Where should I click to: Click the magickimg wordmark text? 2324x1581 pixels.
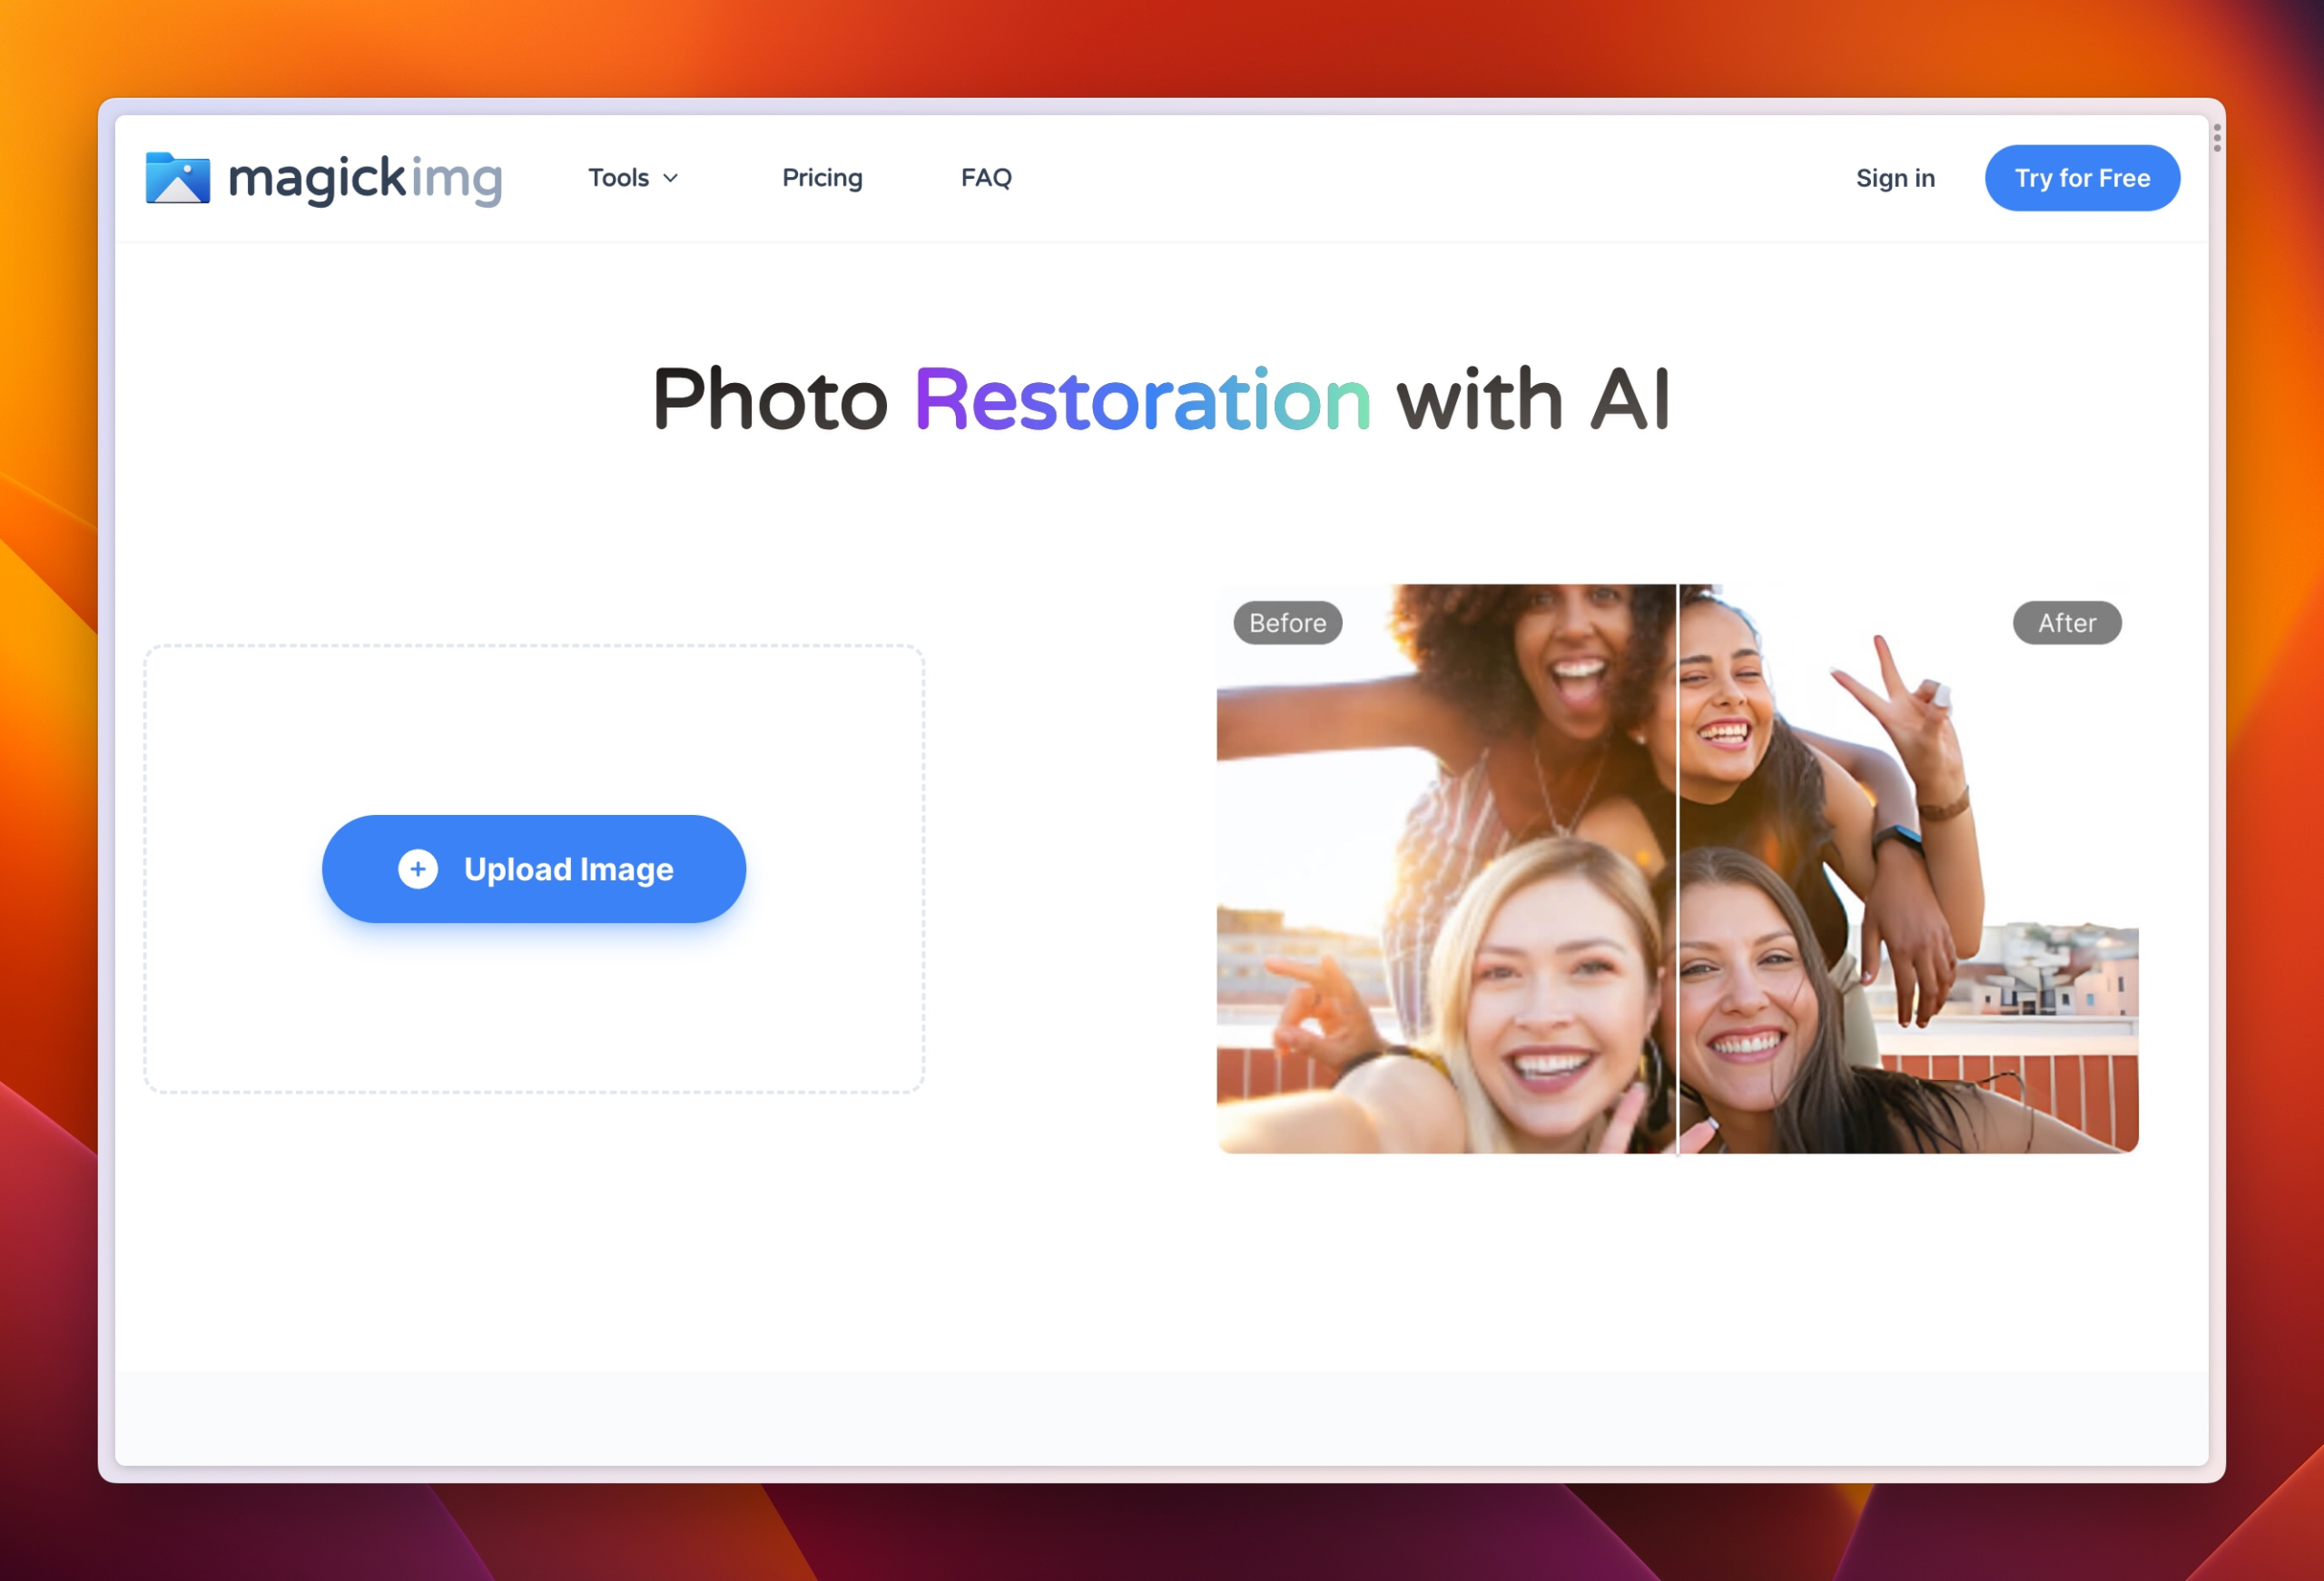click(x=365, y=178)
